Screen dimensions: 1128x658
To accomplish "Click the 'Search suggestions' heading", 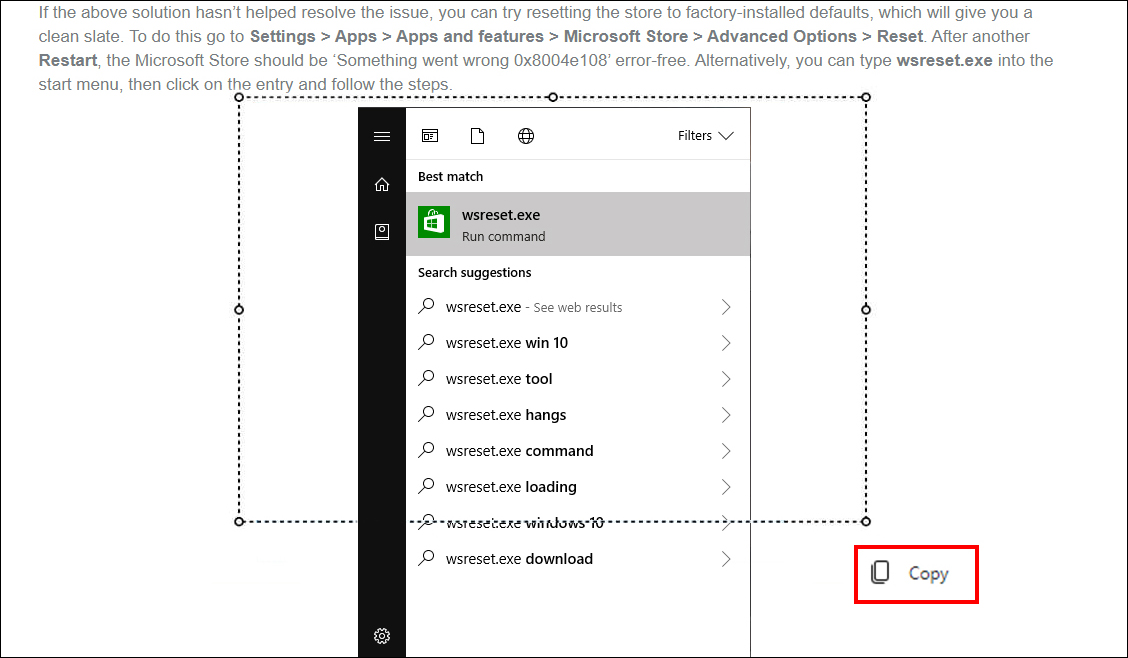I will point(475,273).
